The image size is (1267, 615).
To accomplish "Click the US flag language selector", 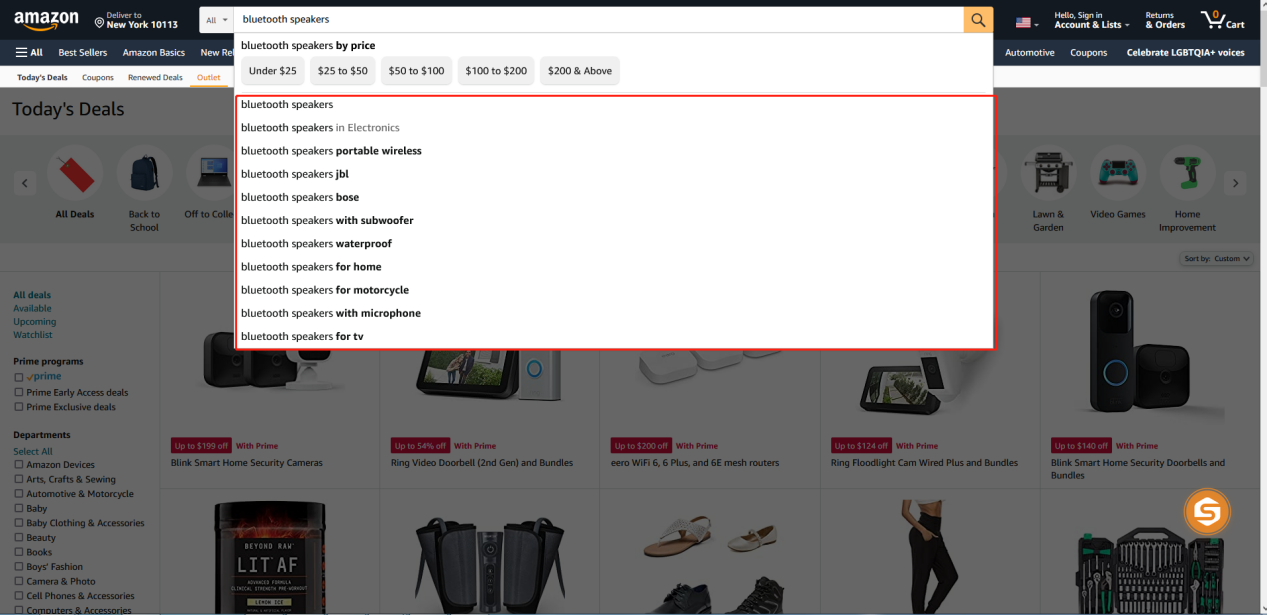I will (x=1027, y=22).
